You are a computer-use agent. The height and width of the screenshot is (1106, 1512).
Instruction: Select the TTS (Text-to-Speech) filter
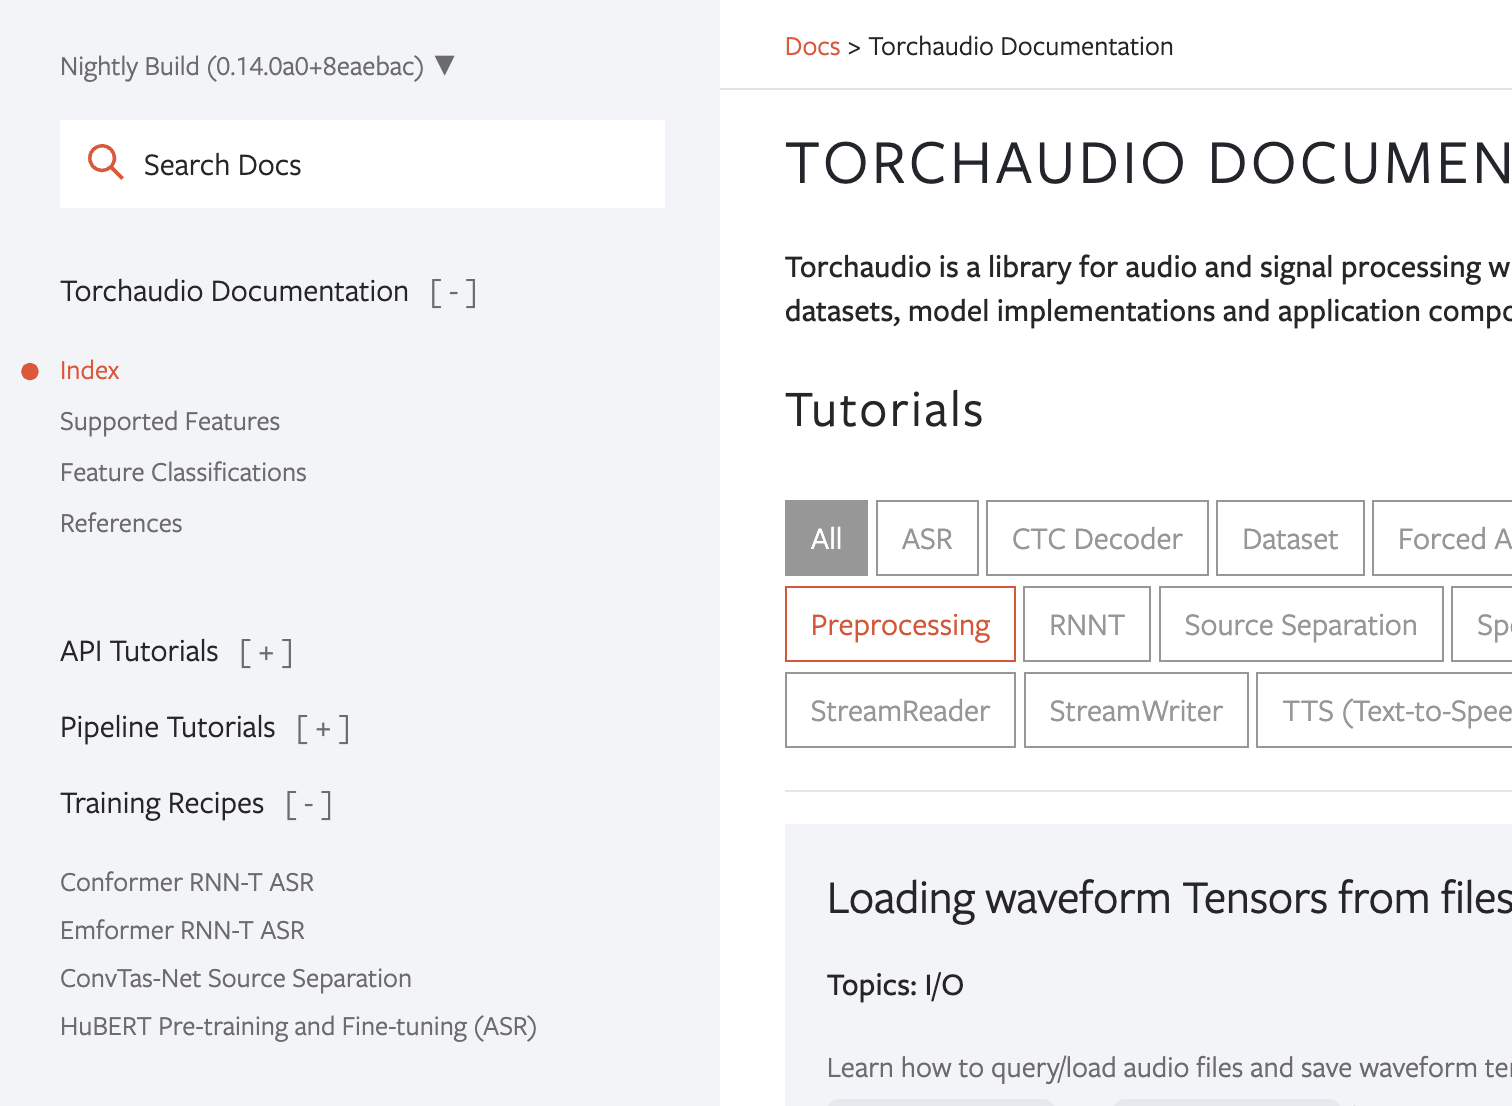tap(1384, 710)
